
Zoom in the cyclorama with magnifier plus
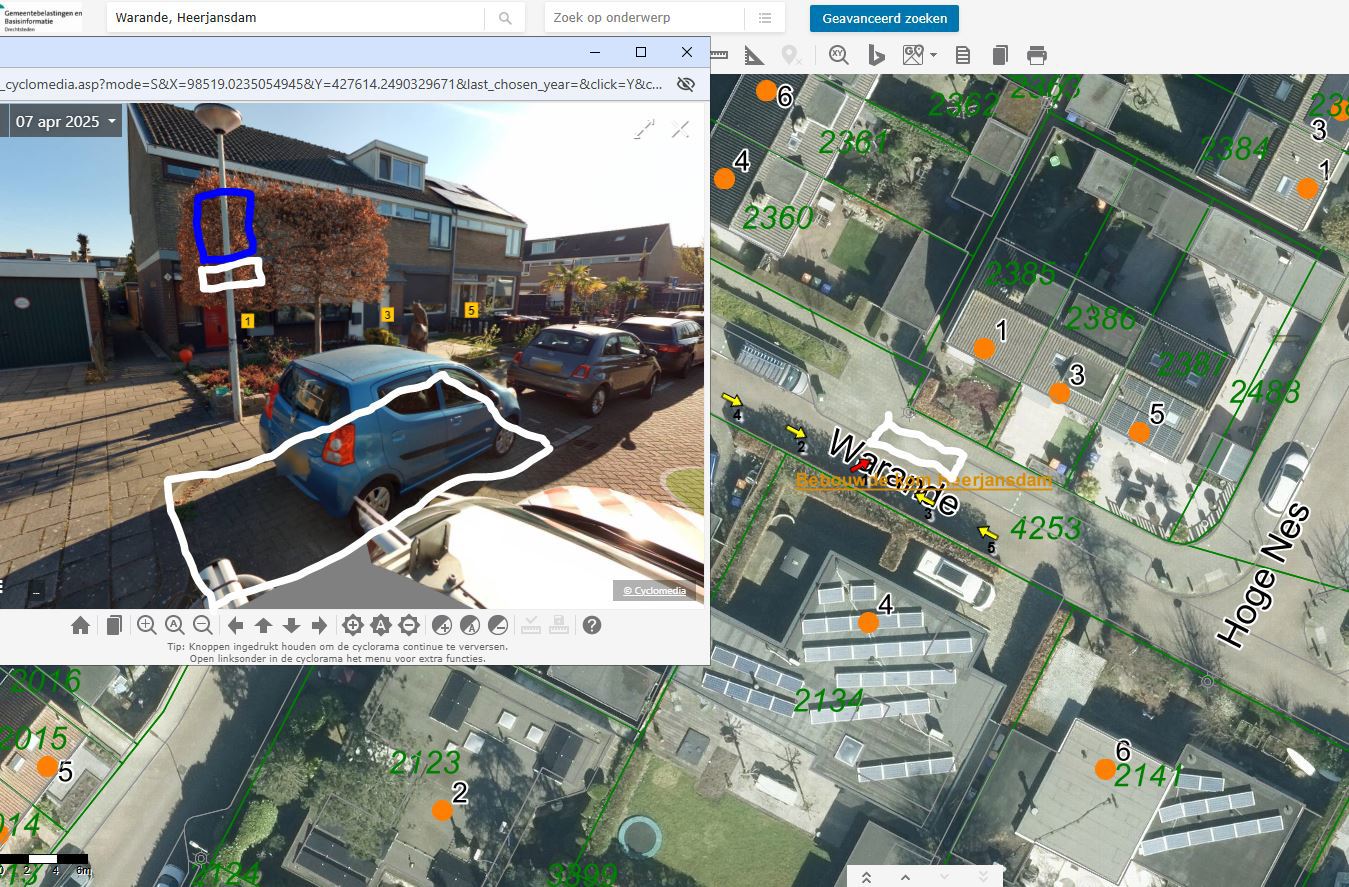pyautogui.click(x=147, y=626)
